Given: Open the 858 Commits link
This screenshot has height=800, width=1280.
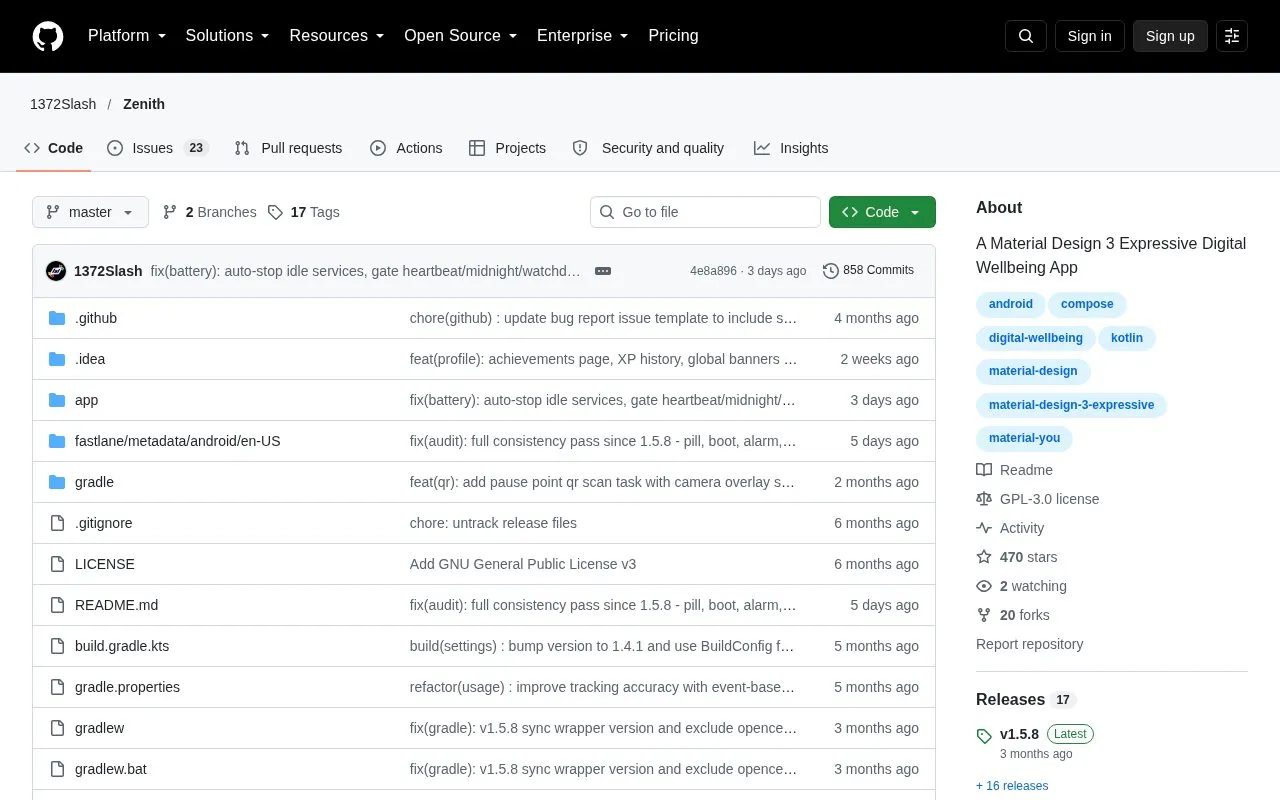Looking at the screenshot, I should point(868,271).
